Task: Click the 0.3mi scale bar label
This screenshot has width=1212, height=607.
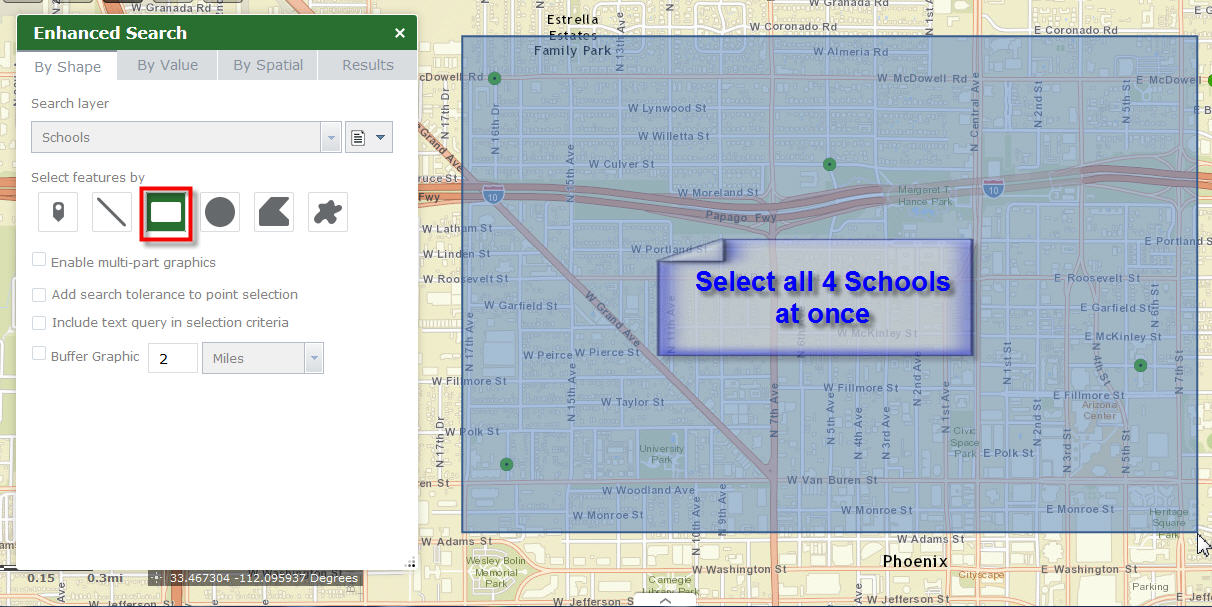Action: pyautogui.click(x=105, y=578)
